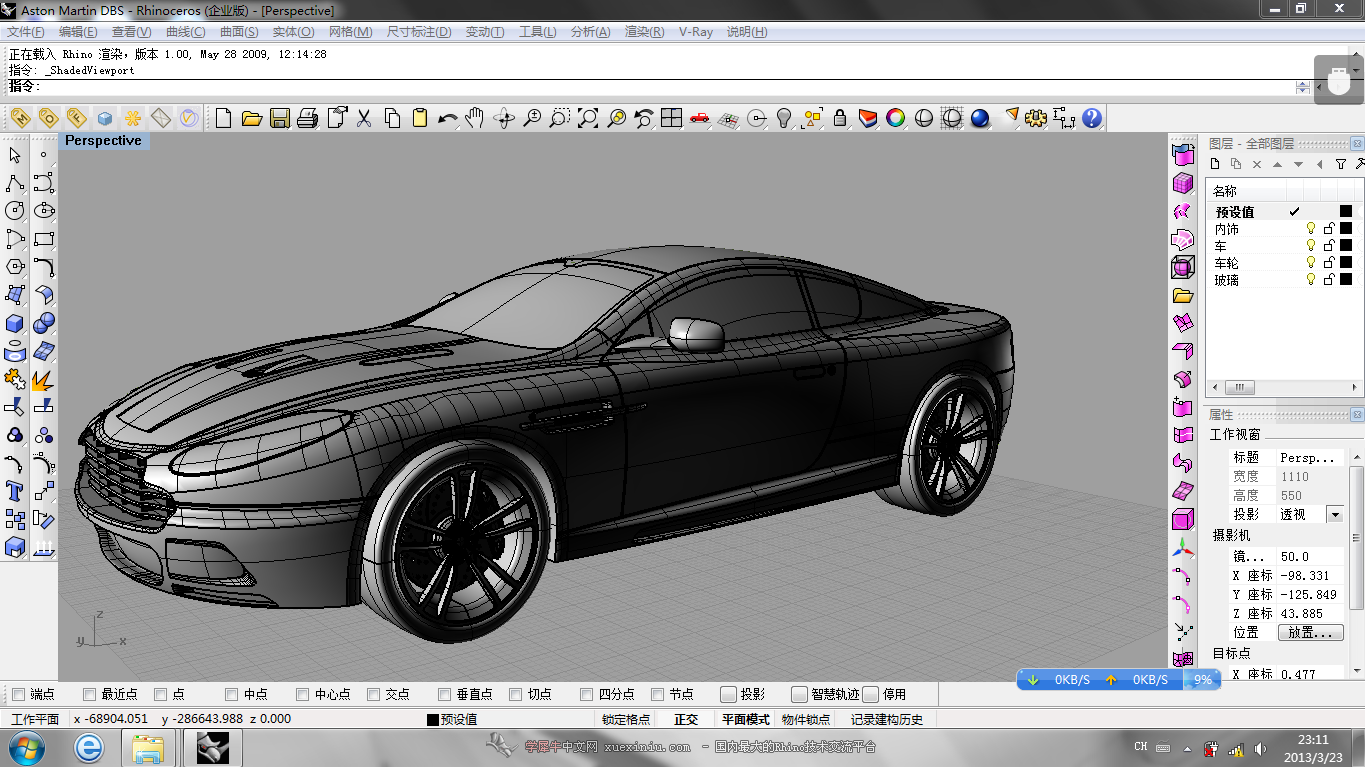Click the blue render sphere icon
This screenshot has height=767, width=1365.
(980, 118)
